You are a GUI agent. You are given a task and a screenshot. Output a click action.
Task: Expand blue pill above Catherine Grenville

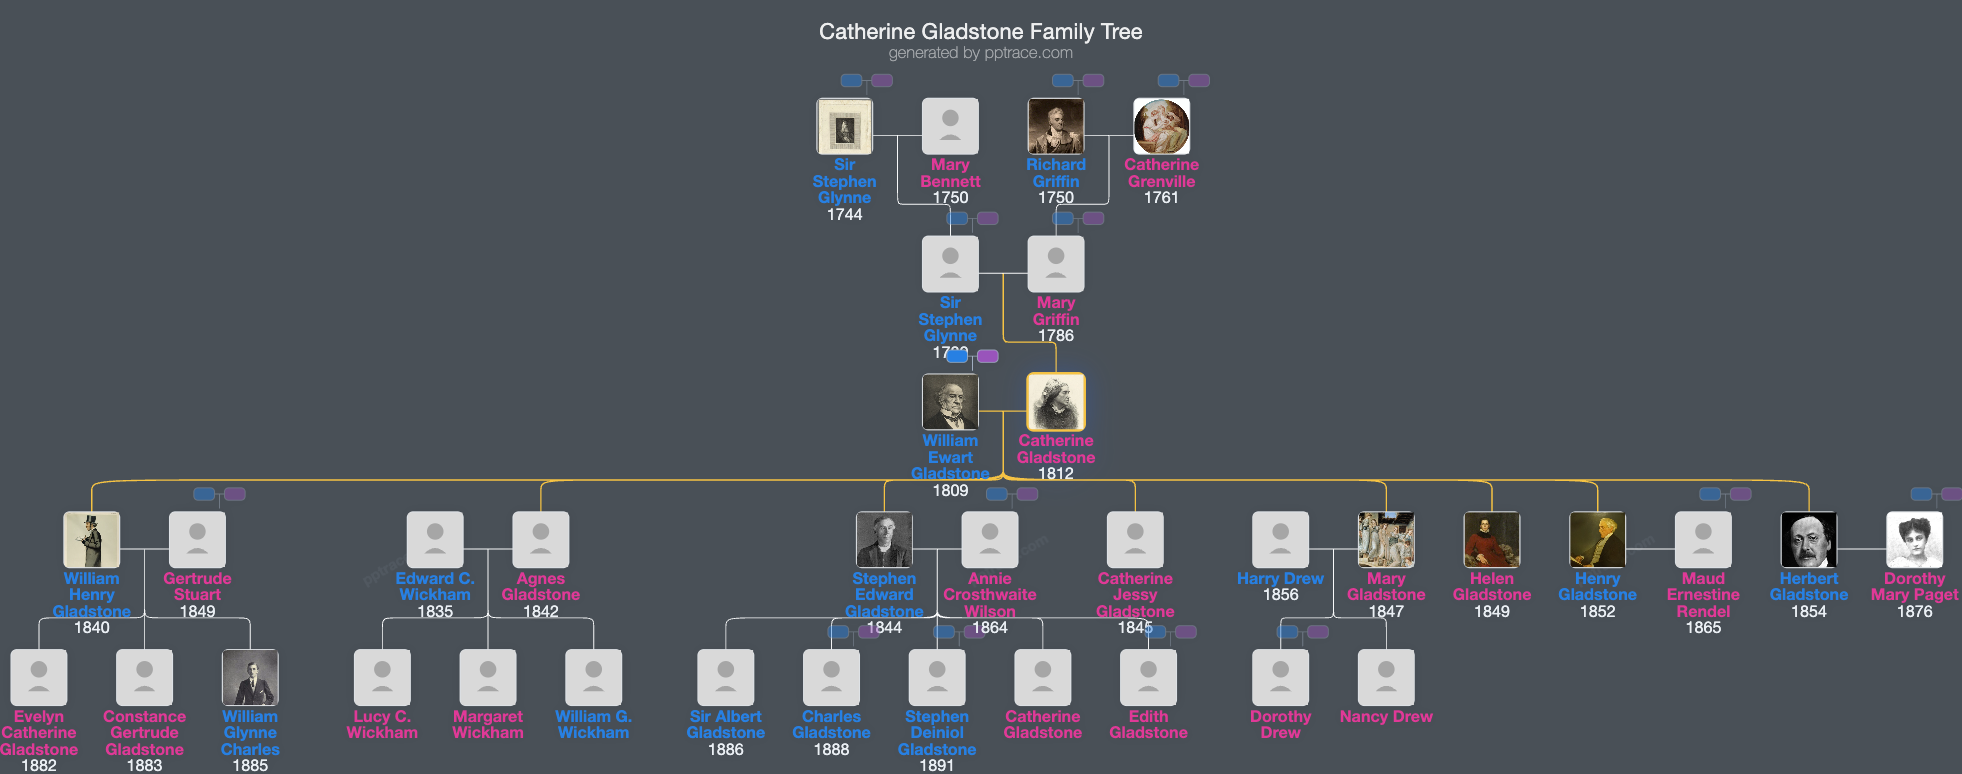(1168, 80)
